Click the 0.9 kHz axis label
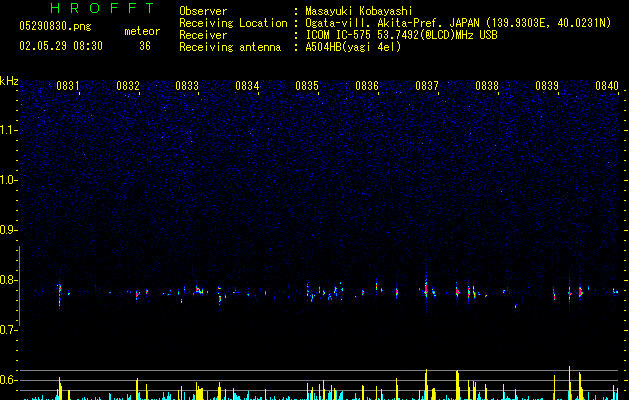 (x=9, y=230)
